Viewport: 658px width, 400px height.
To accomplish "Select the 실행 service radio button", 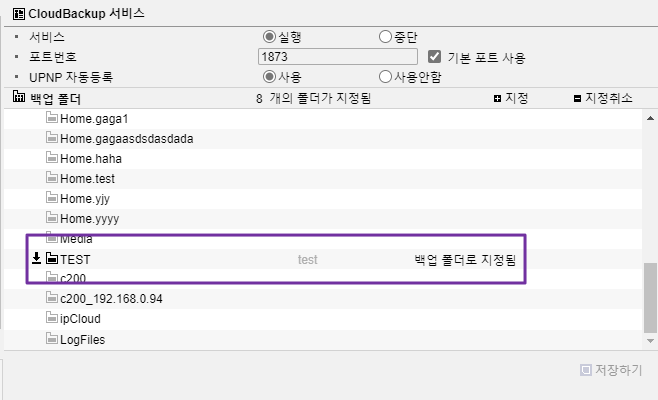I will (x=269, y=37).
